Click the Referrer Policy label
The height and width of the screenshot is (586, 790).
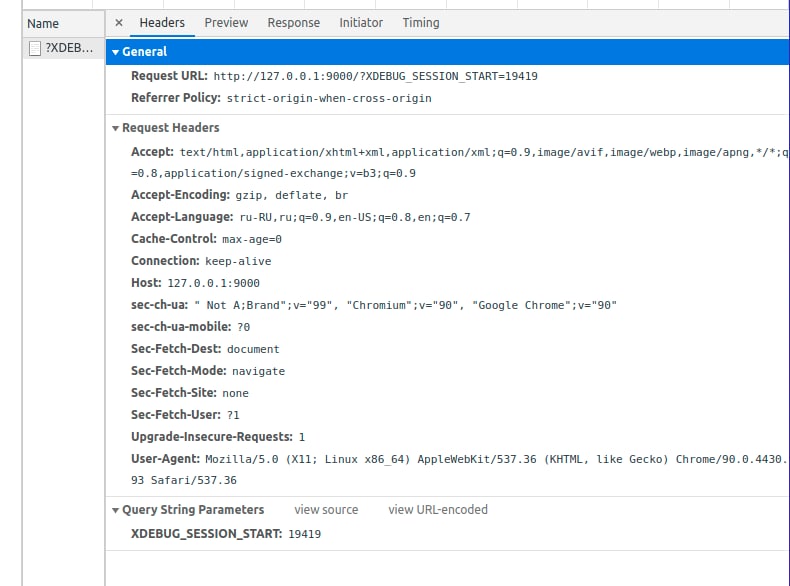(176, 98)
